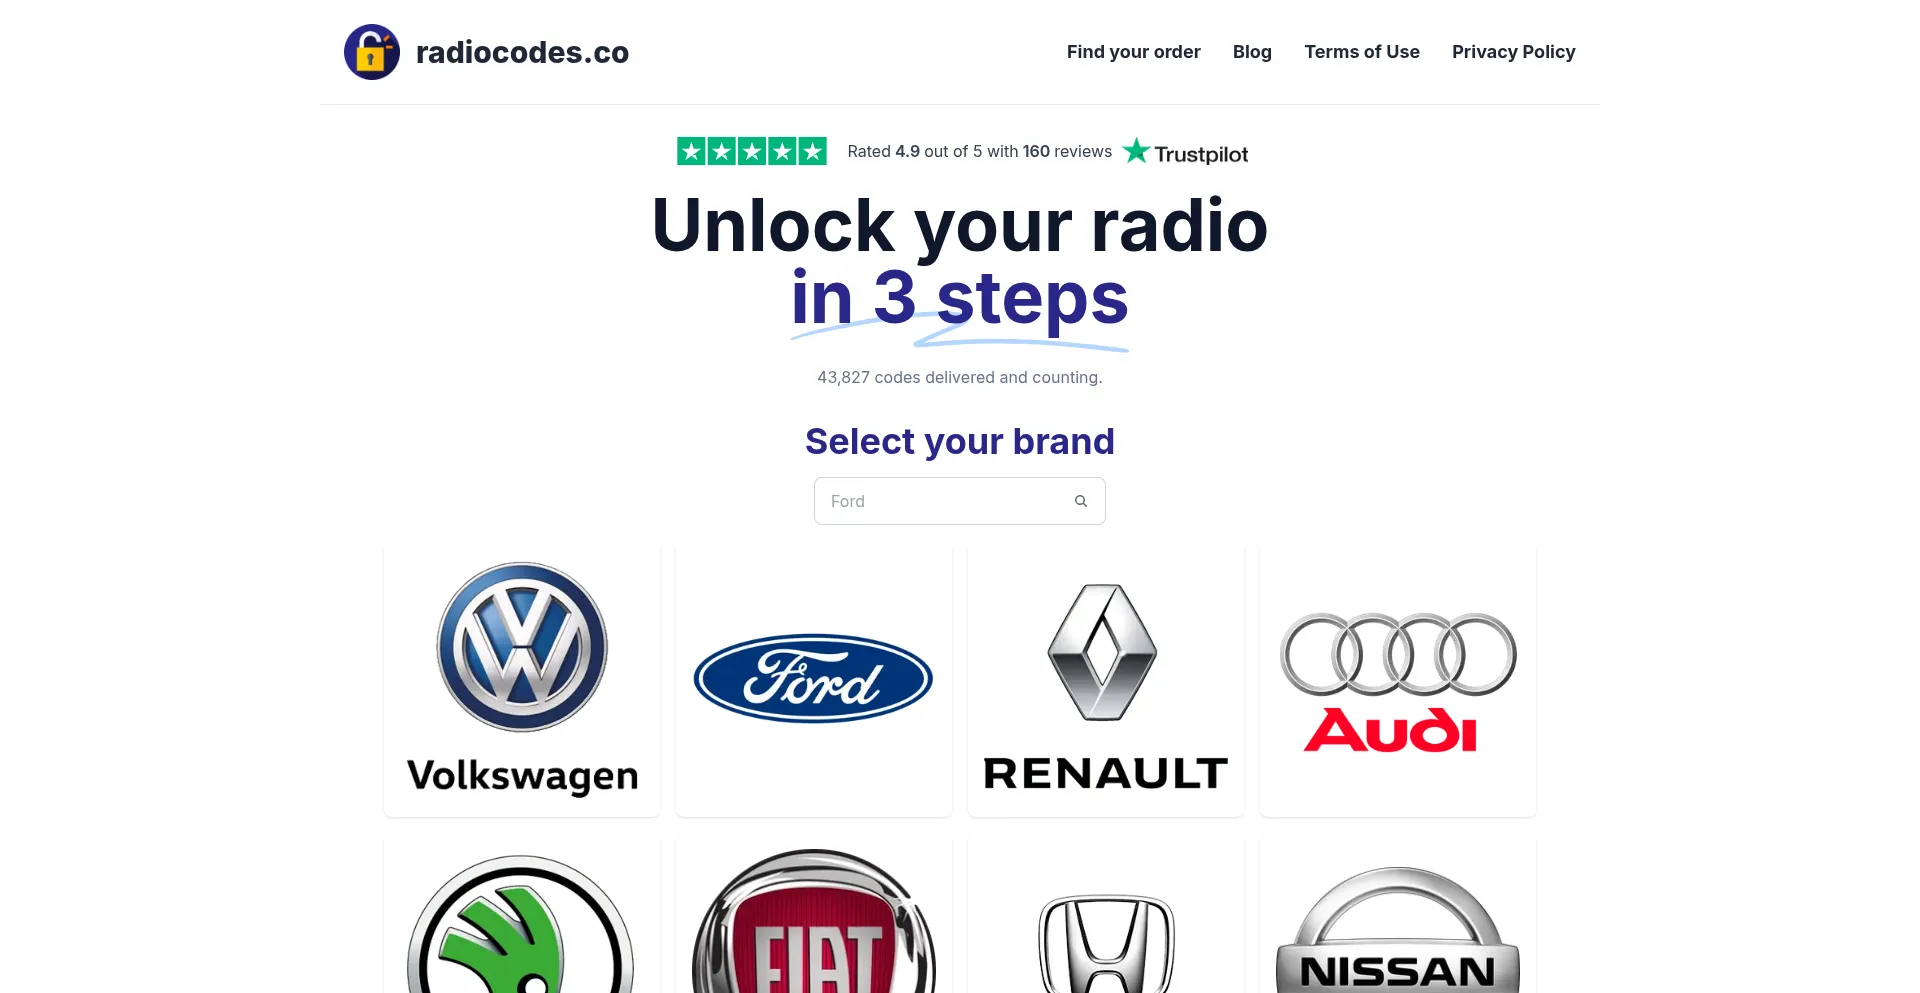Image resolution: width=1920 pixels, height=993 pixels.
Task: Open the Privacy Policy link
Action: [x=1513, y=52]
